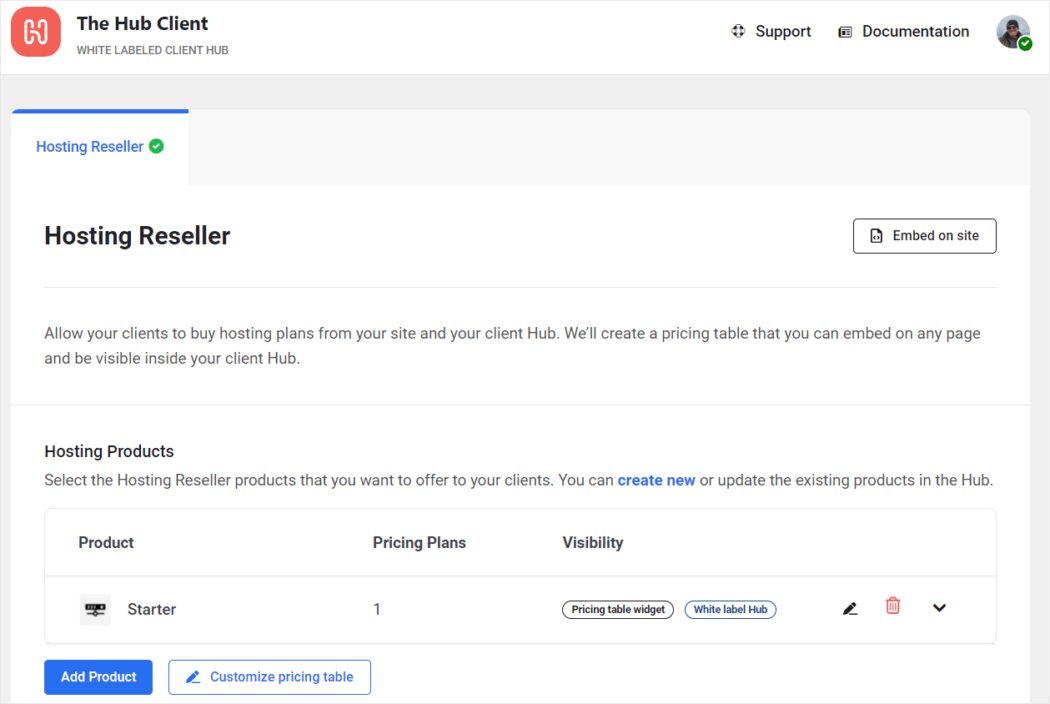Click the Add Product button
The height and width of the screenshot is (704, 1050).
click(x=98, y=677)
